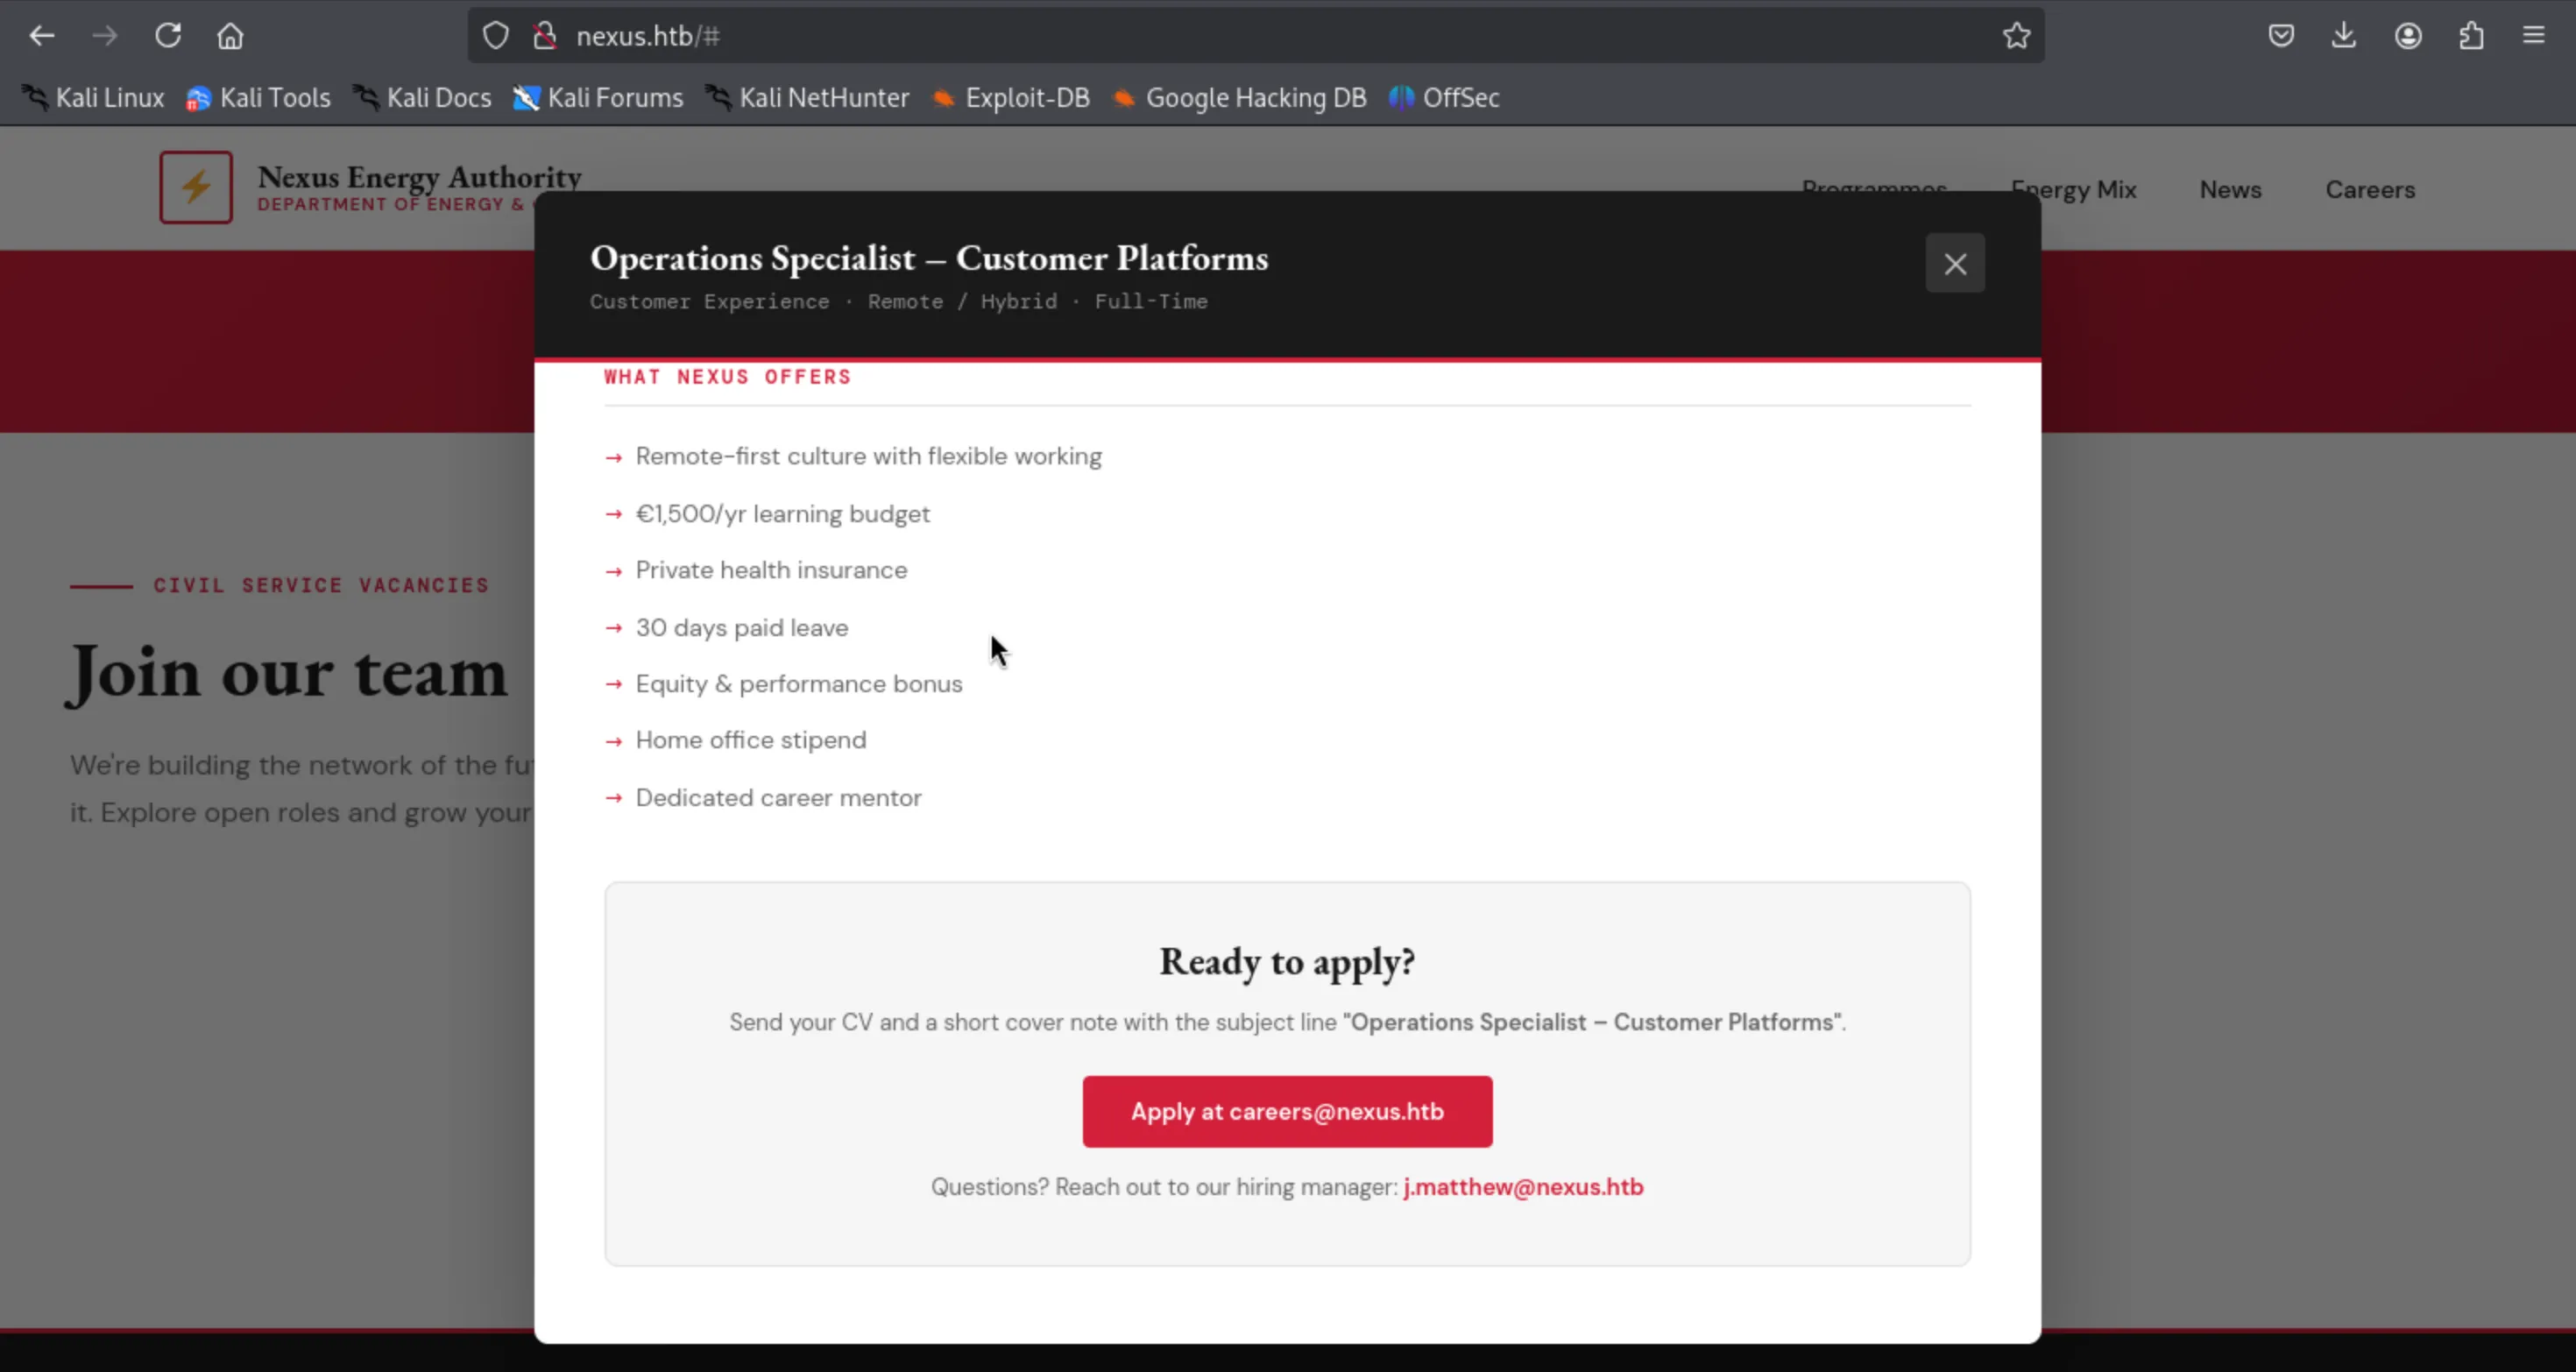Click '30 days paid leave' item

pyautogui.click(x=742, y=628)
